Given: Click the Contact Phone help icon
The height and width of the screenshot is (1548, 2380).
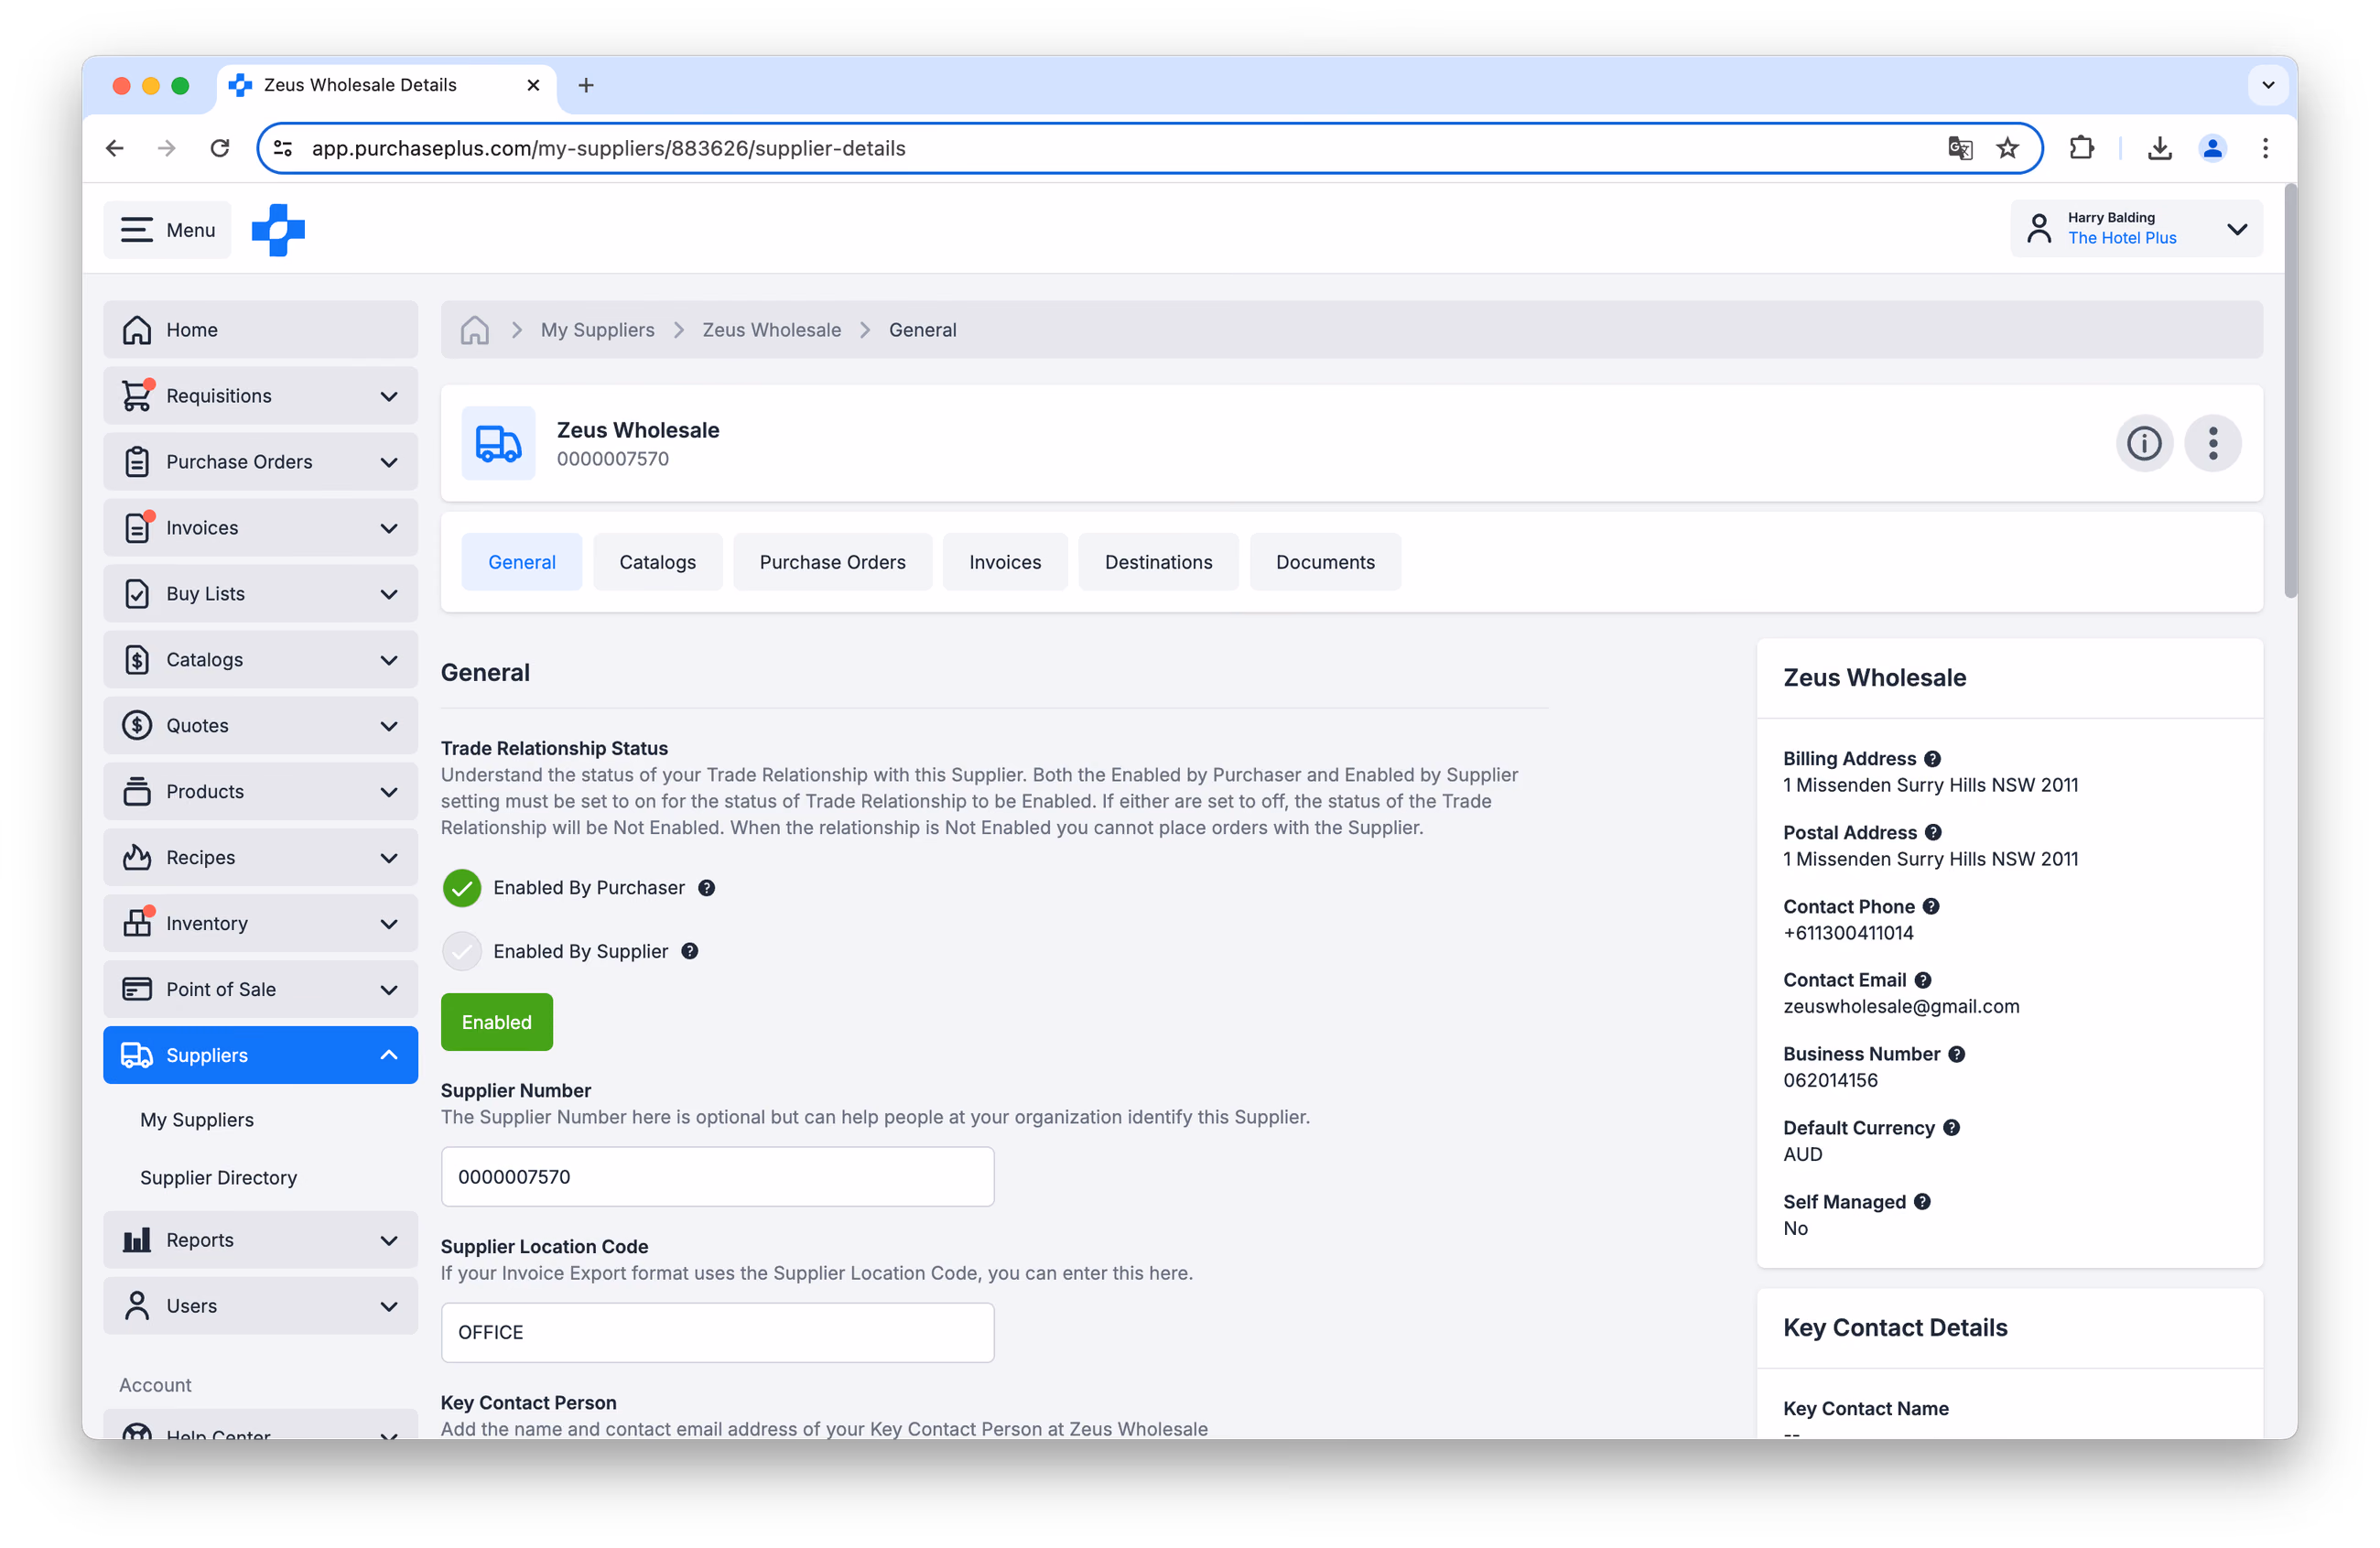Looking at the screenshot, I should pos(1931,906).
